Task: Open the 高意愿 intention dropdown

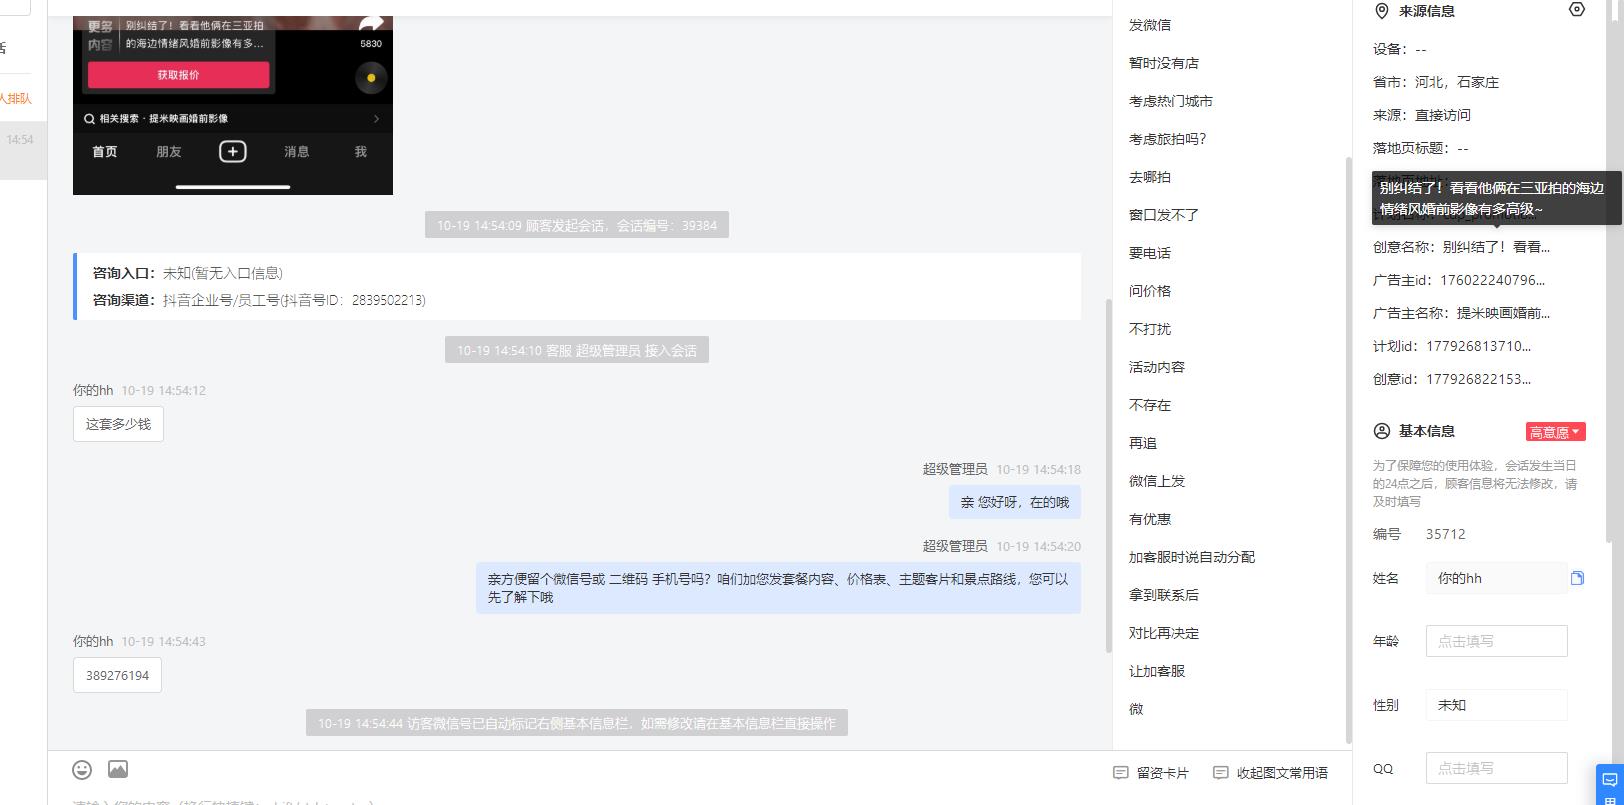Action: [x=1555, y=432]
